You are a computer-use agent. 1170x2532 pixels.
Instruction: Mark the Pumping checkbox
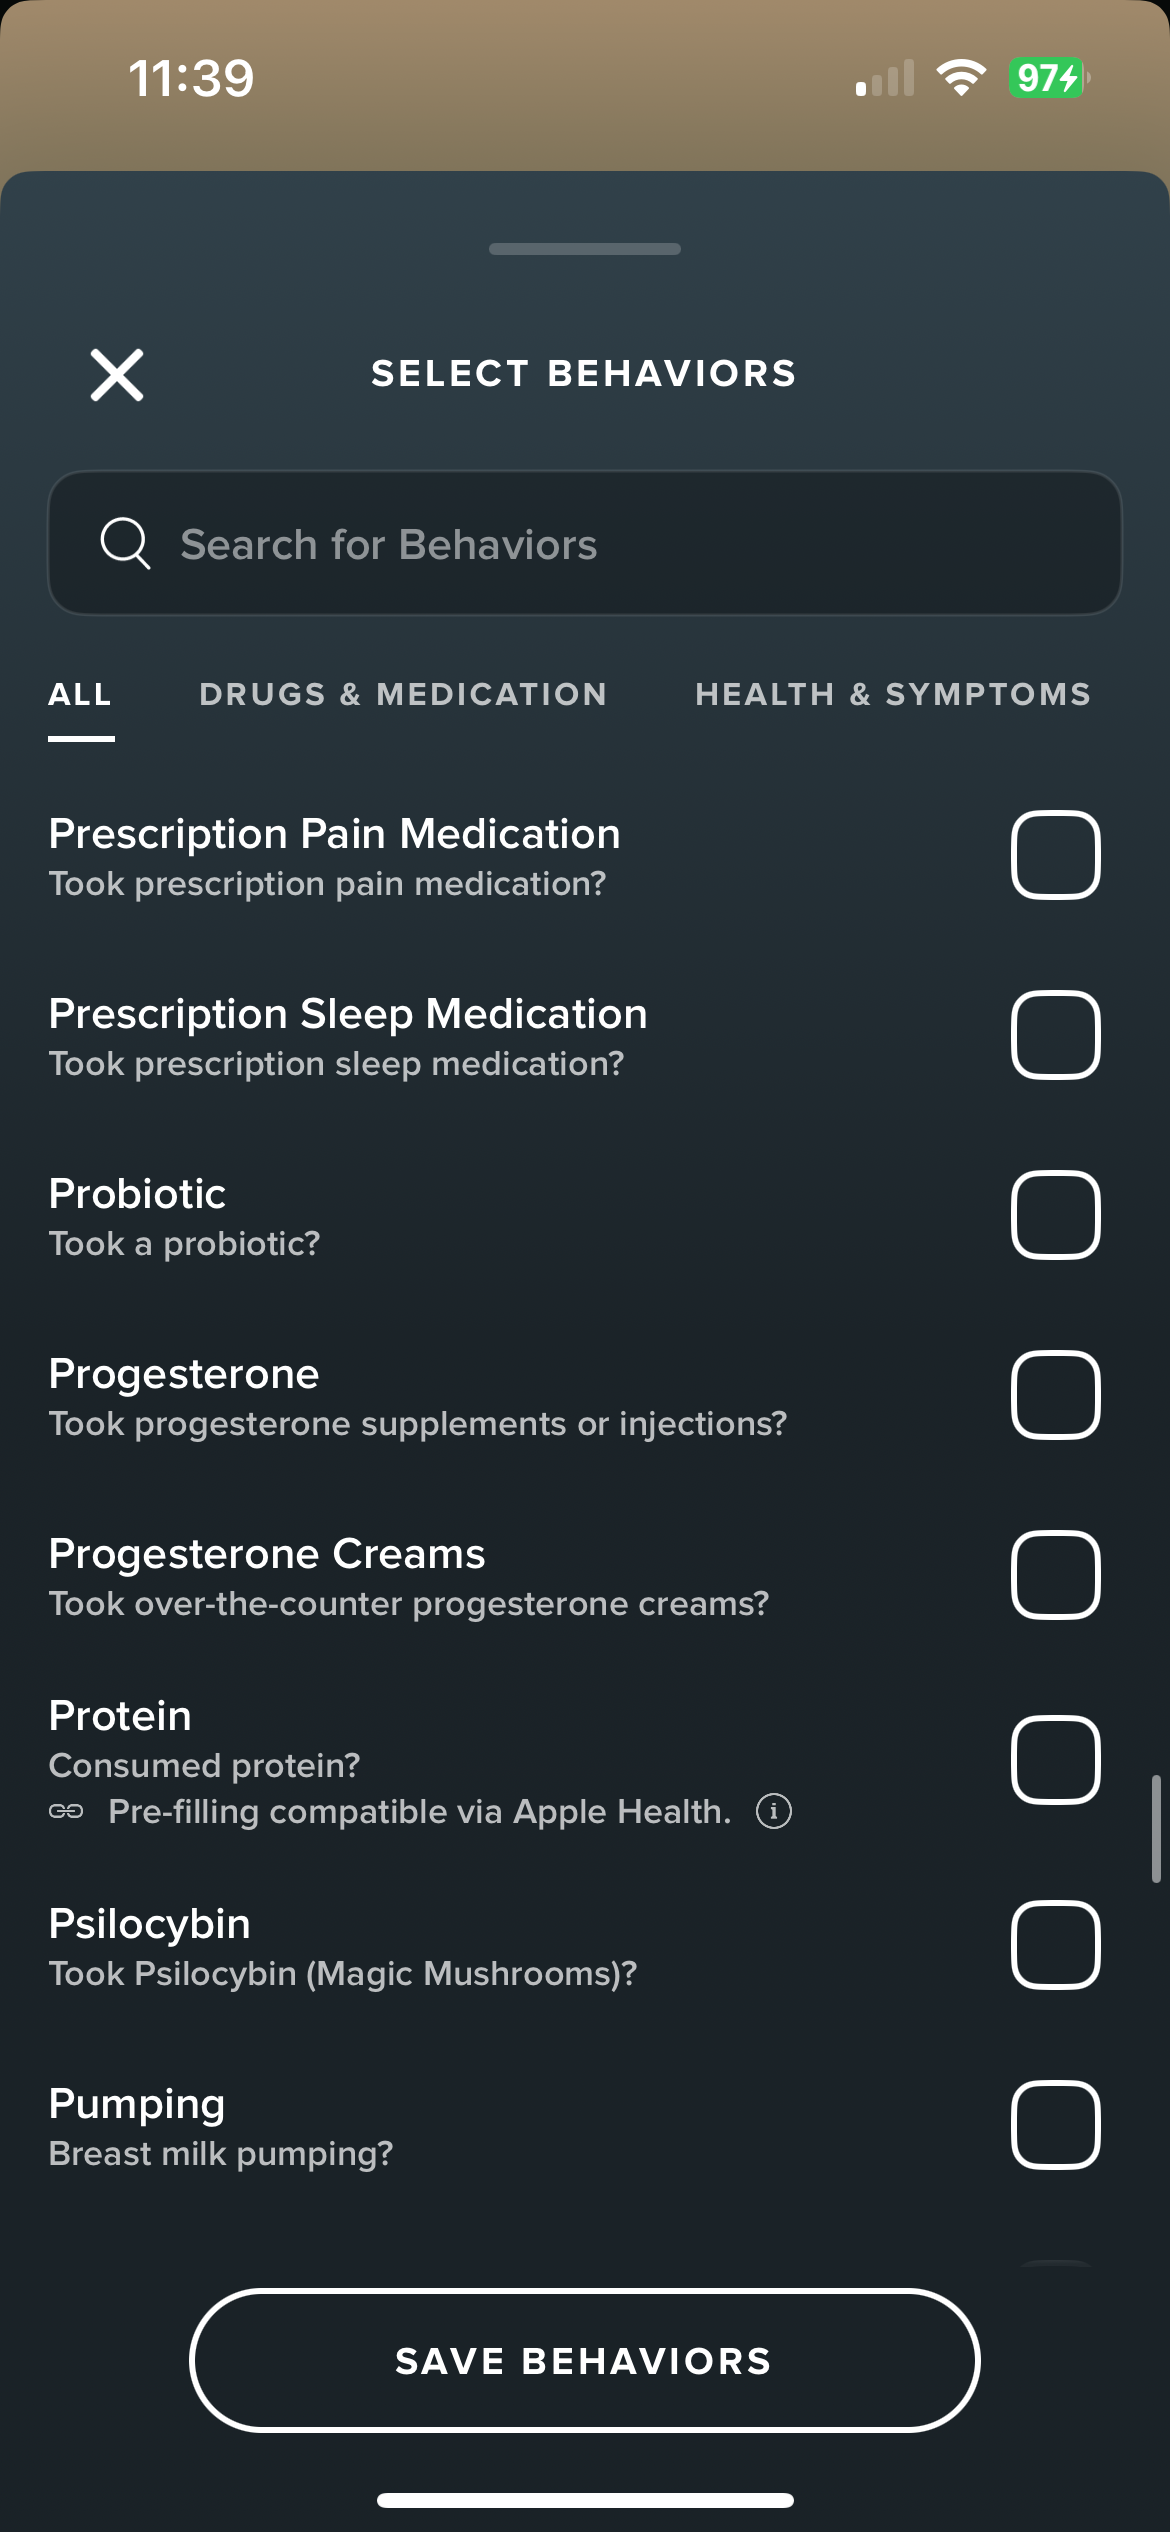pos(1056,2125)
